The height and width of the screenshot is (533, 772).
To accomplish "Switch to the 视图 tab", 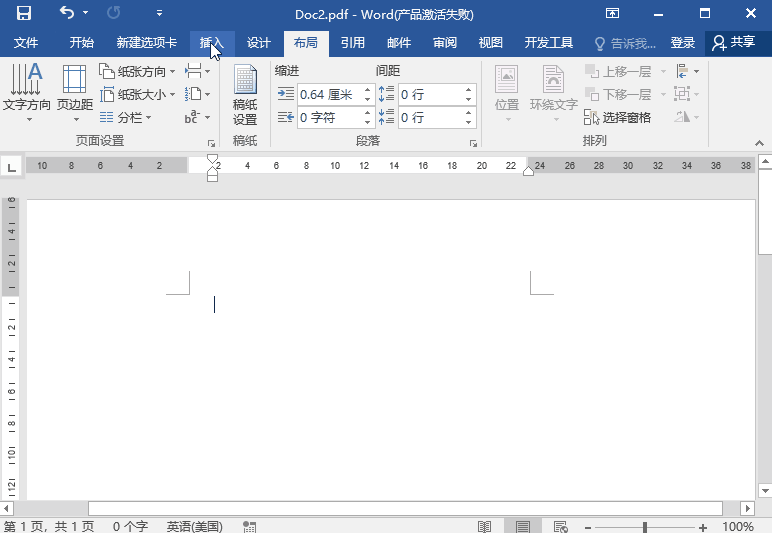I will click(491, 43).
